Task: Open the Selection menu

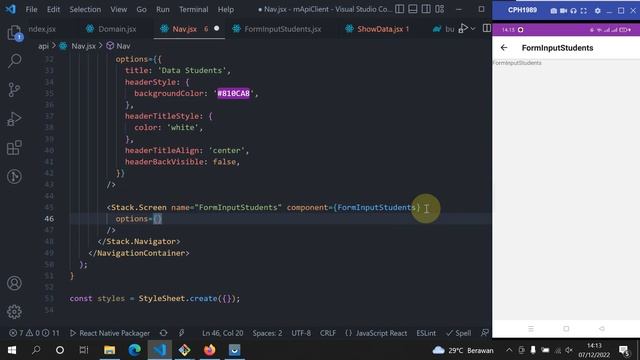Action: tap(85, 9)
